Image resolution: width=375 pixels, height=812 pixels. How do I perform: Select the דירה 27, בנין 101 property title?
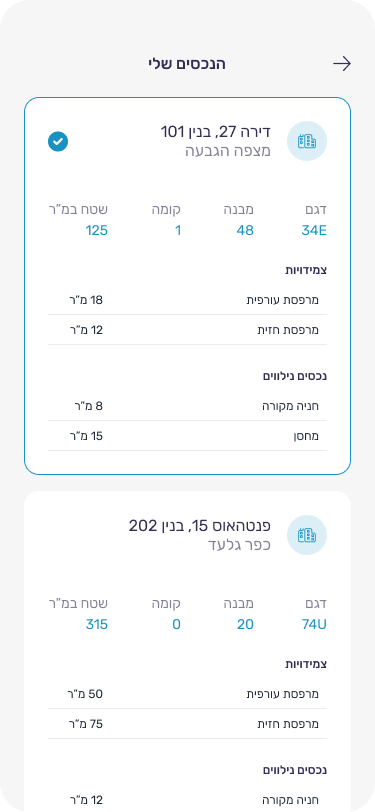[x=215, y=132]
